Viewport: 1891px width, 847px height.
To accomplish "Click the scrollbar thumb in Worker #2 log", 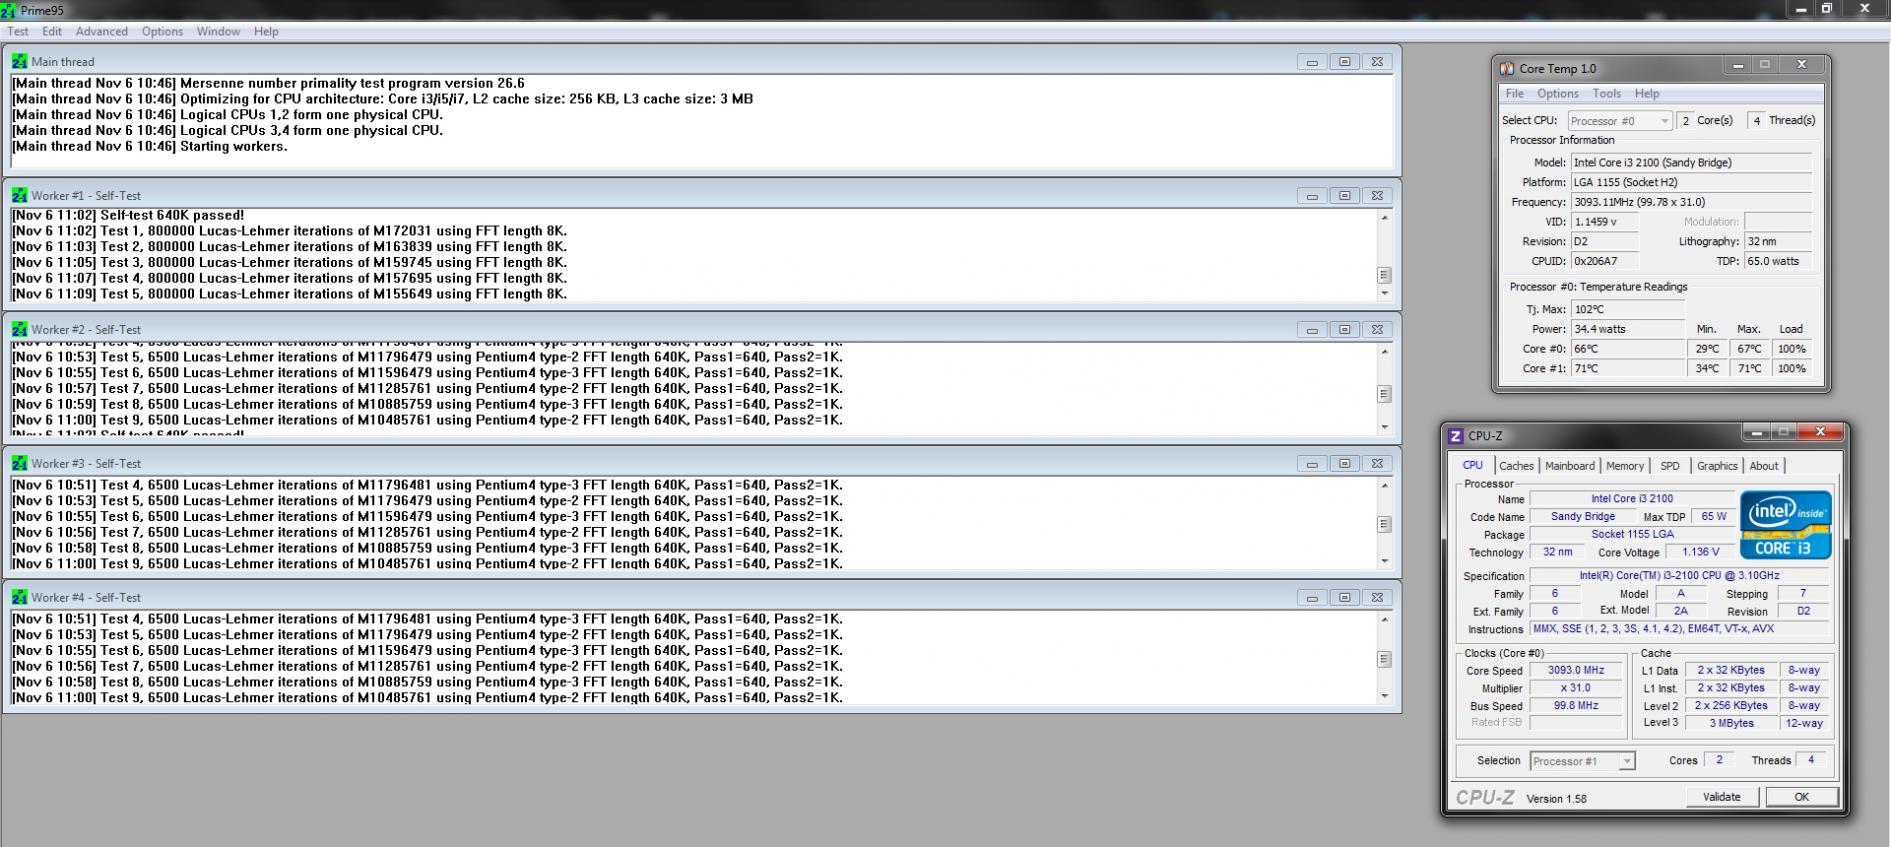I will (x=1385, y=394).
